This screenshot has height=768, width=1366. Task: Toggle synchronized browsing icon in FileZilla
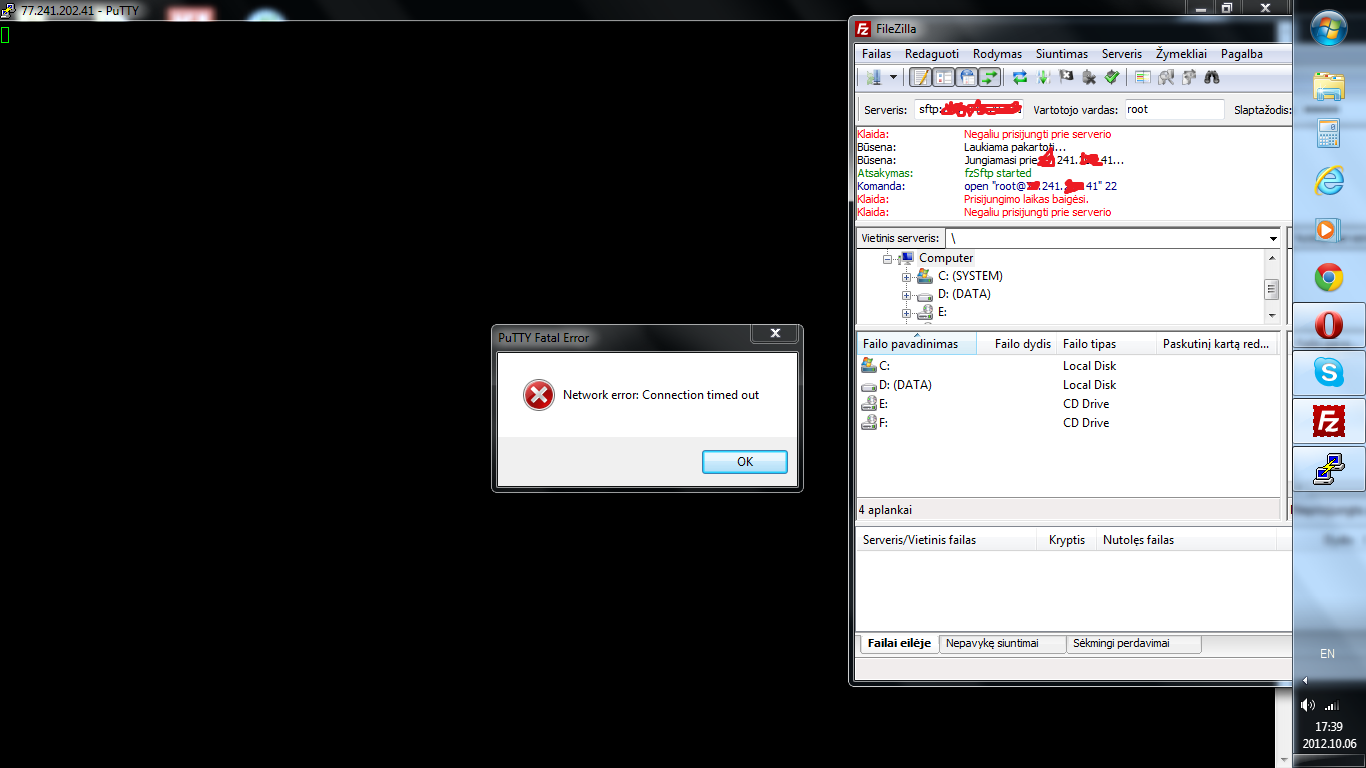tap(1189, 77)
